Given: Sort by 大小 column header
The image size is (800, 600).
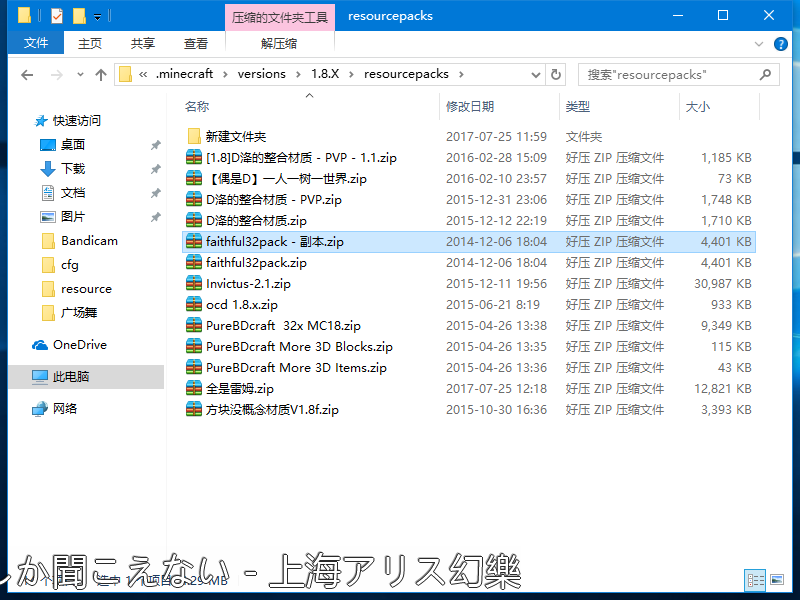Looking at the screenshot, I should [697, 107].
